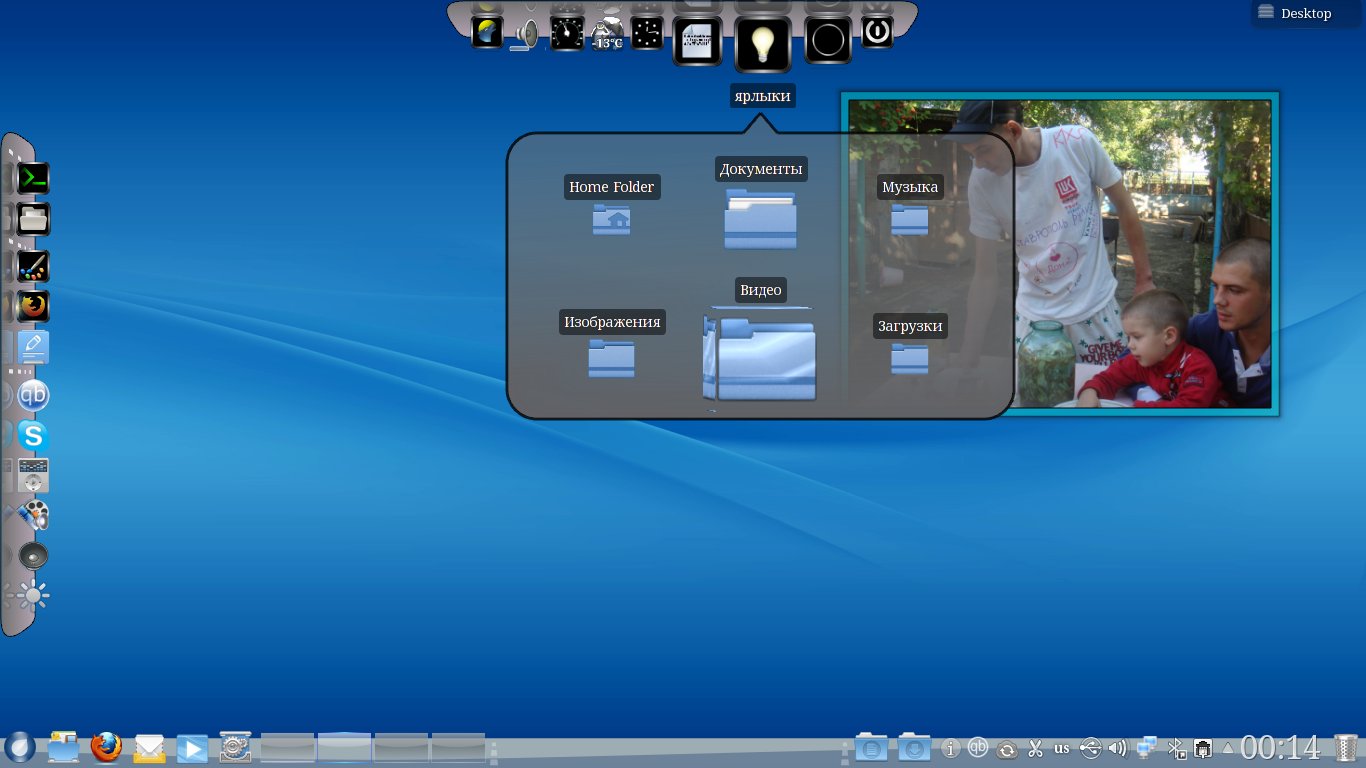The height and width of the screenshot is (768, 1366).
Task: Open the Klipper scissors clipboard icon
Action: (1035, 748)
